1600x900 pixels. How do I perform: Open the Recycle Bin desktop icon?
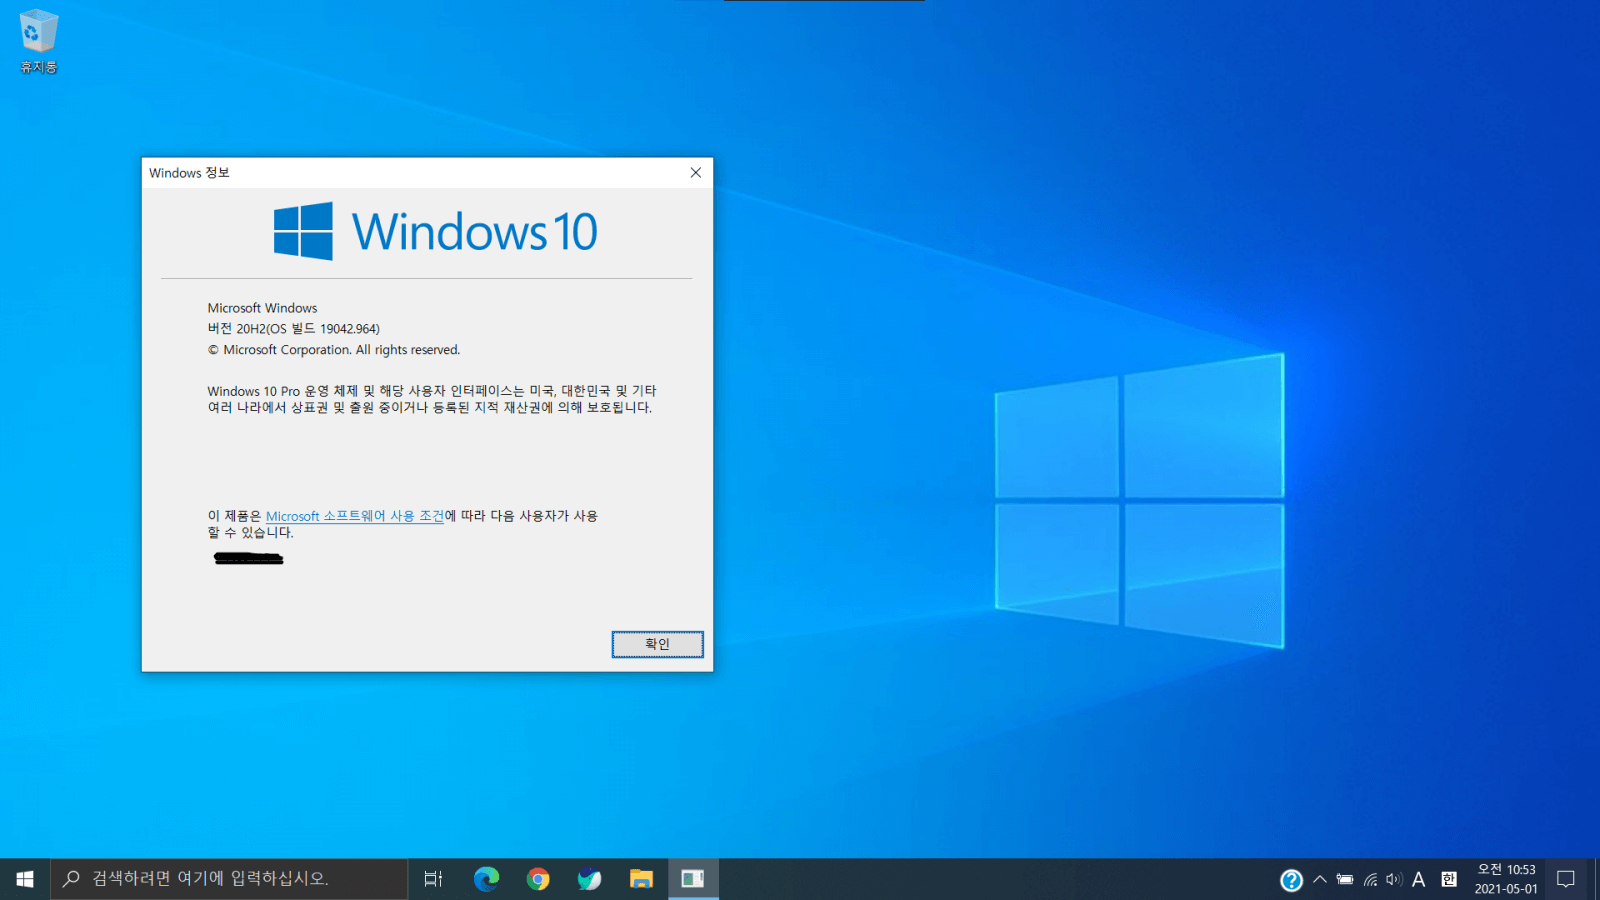click(38, 41)
